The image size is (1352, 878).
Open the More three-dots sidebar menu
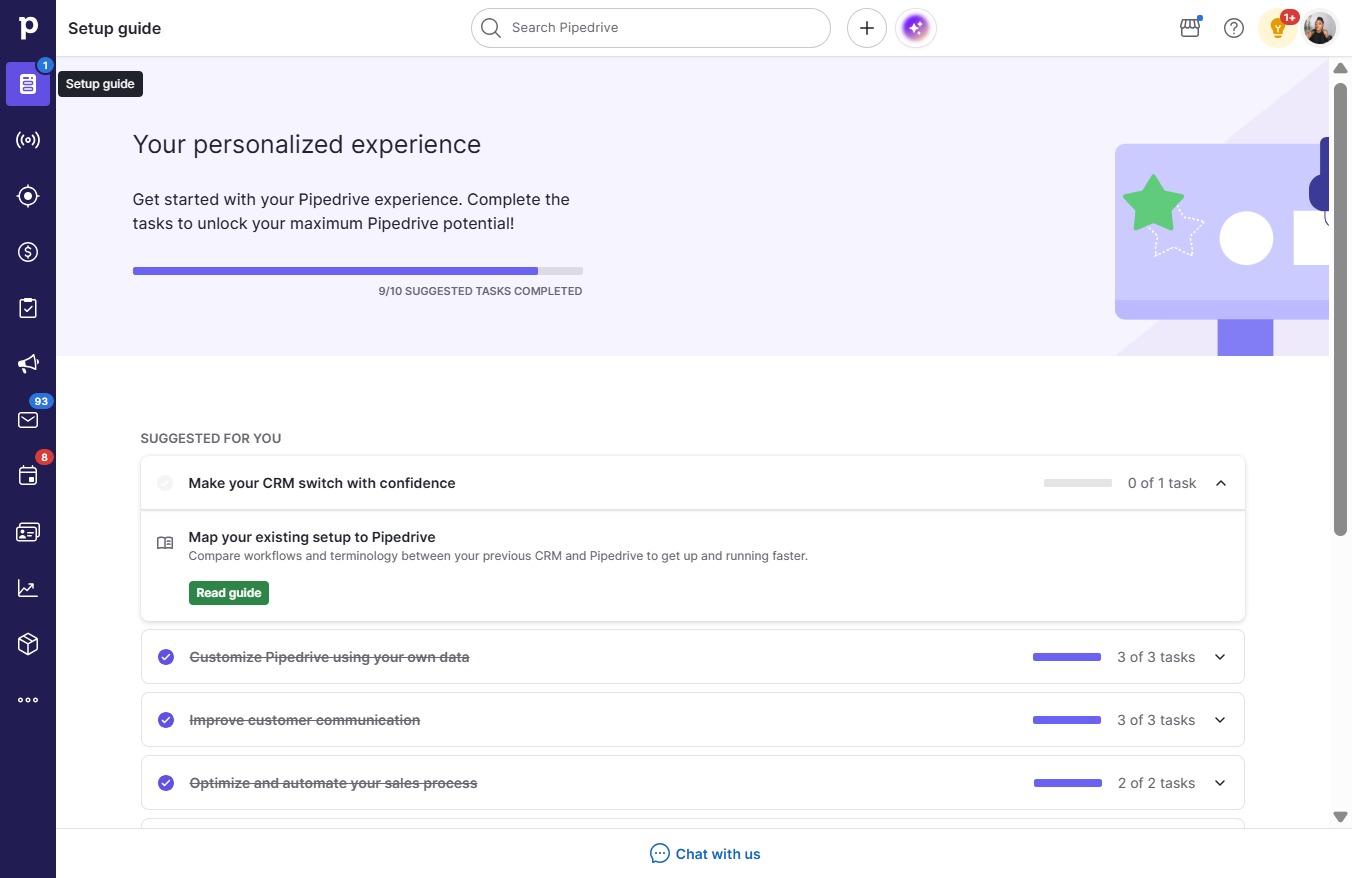point(28,700)
